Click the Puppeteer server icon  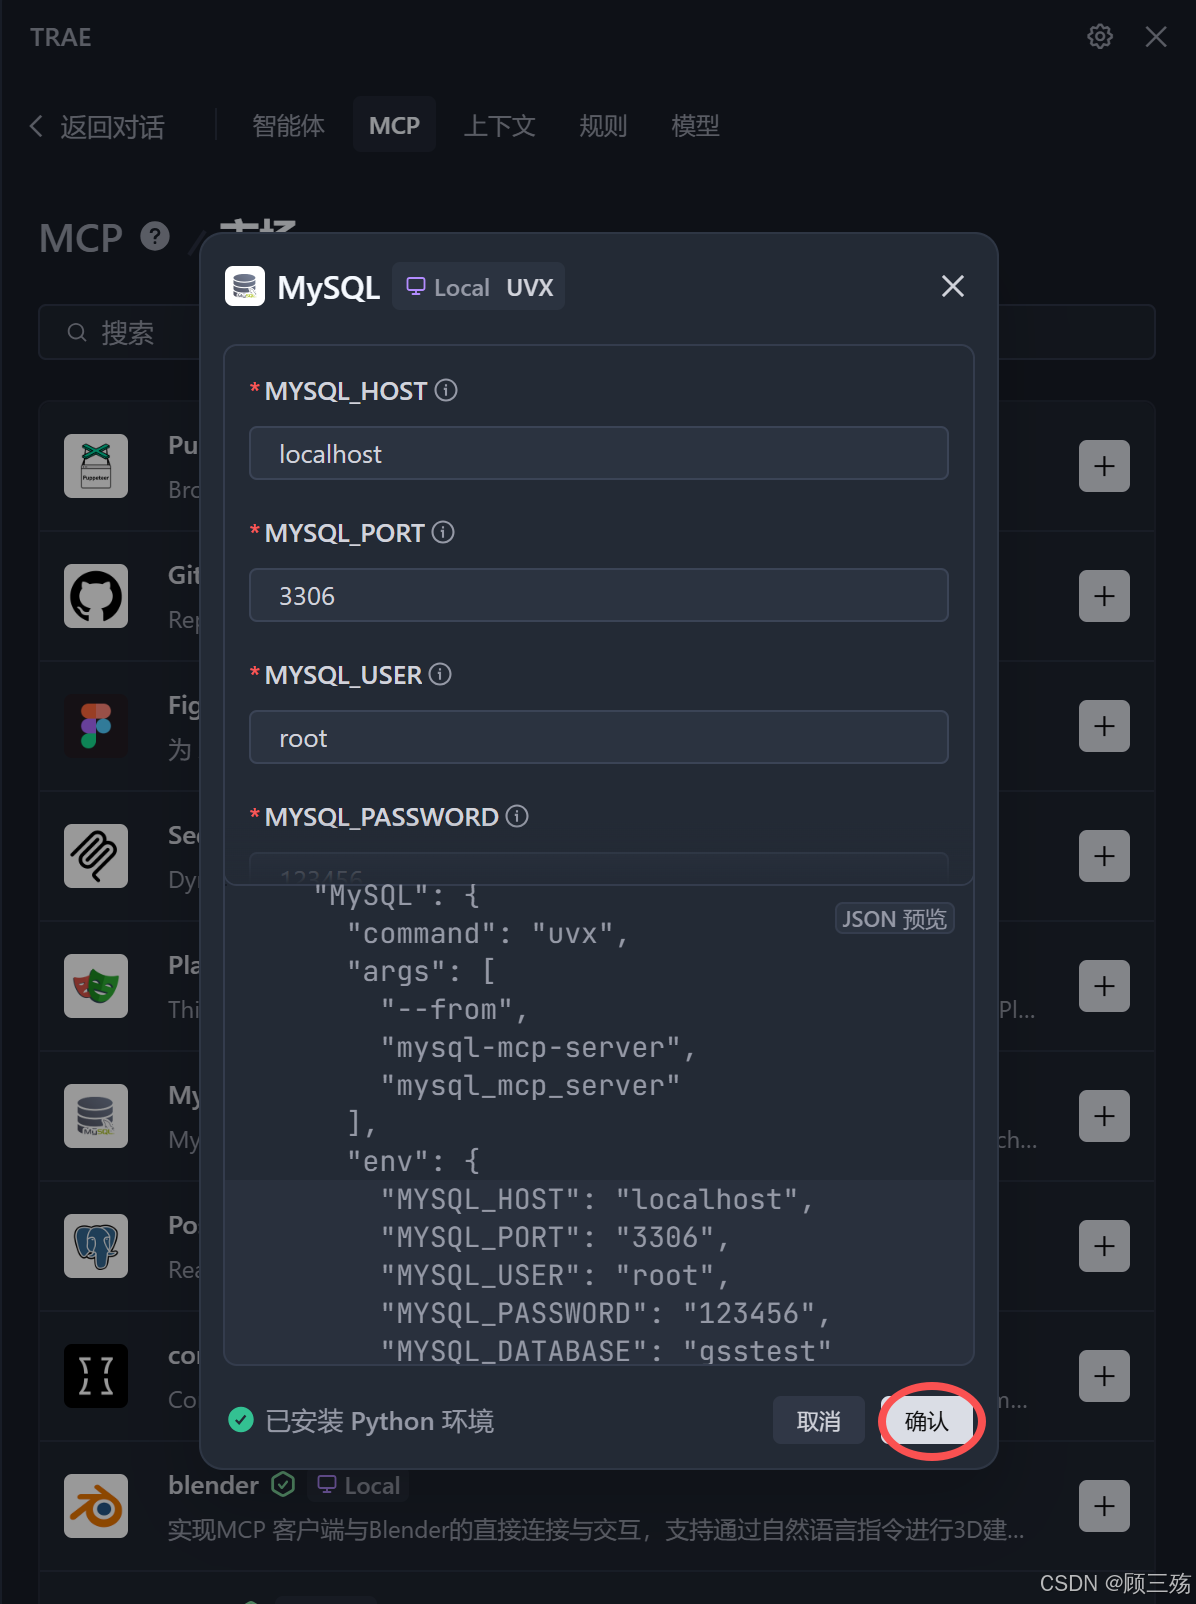pyautogui.click(x=96, y=466)
